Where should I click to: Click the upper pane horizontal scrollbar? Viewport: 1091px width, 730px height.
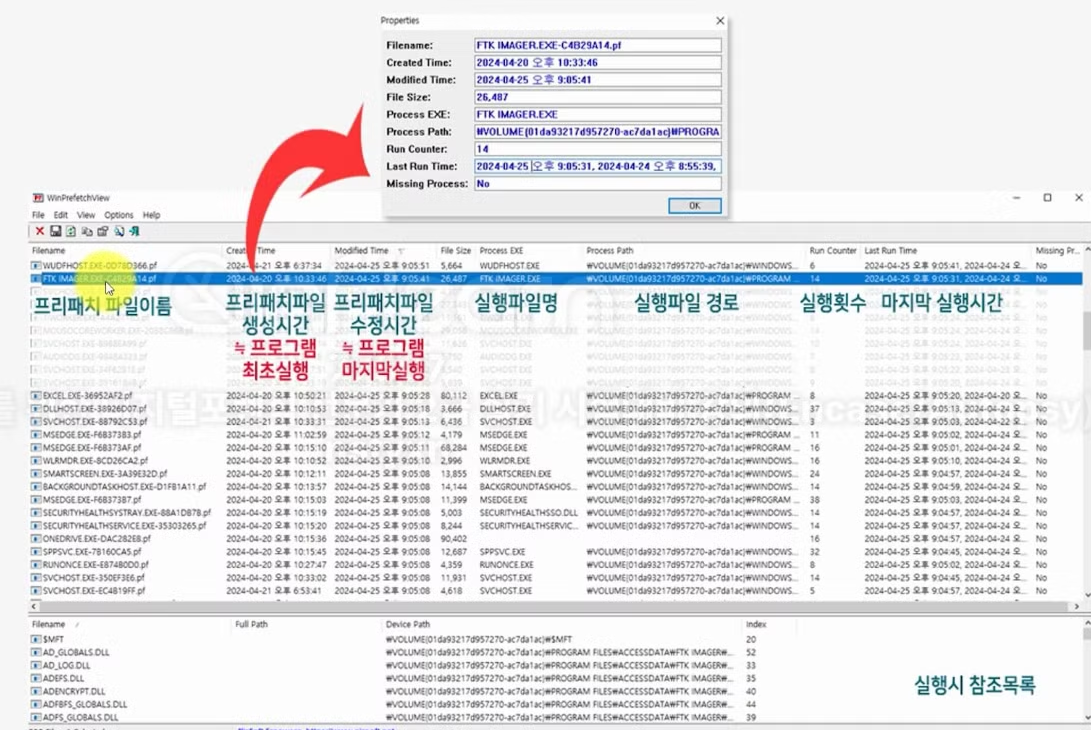click(x=553, y=607)
